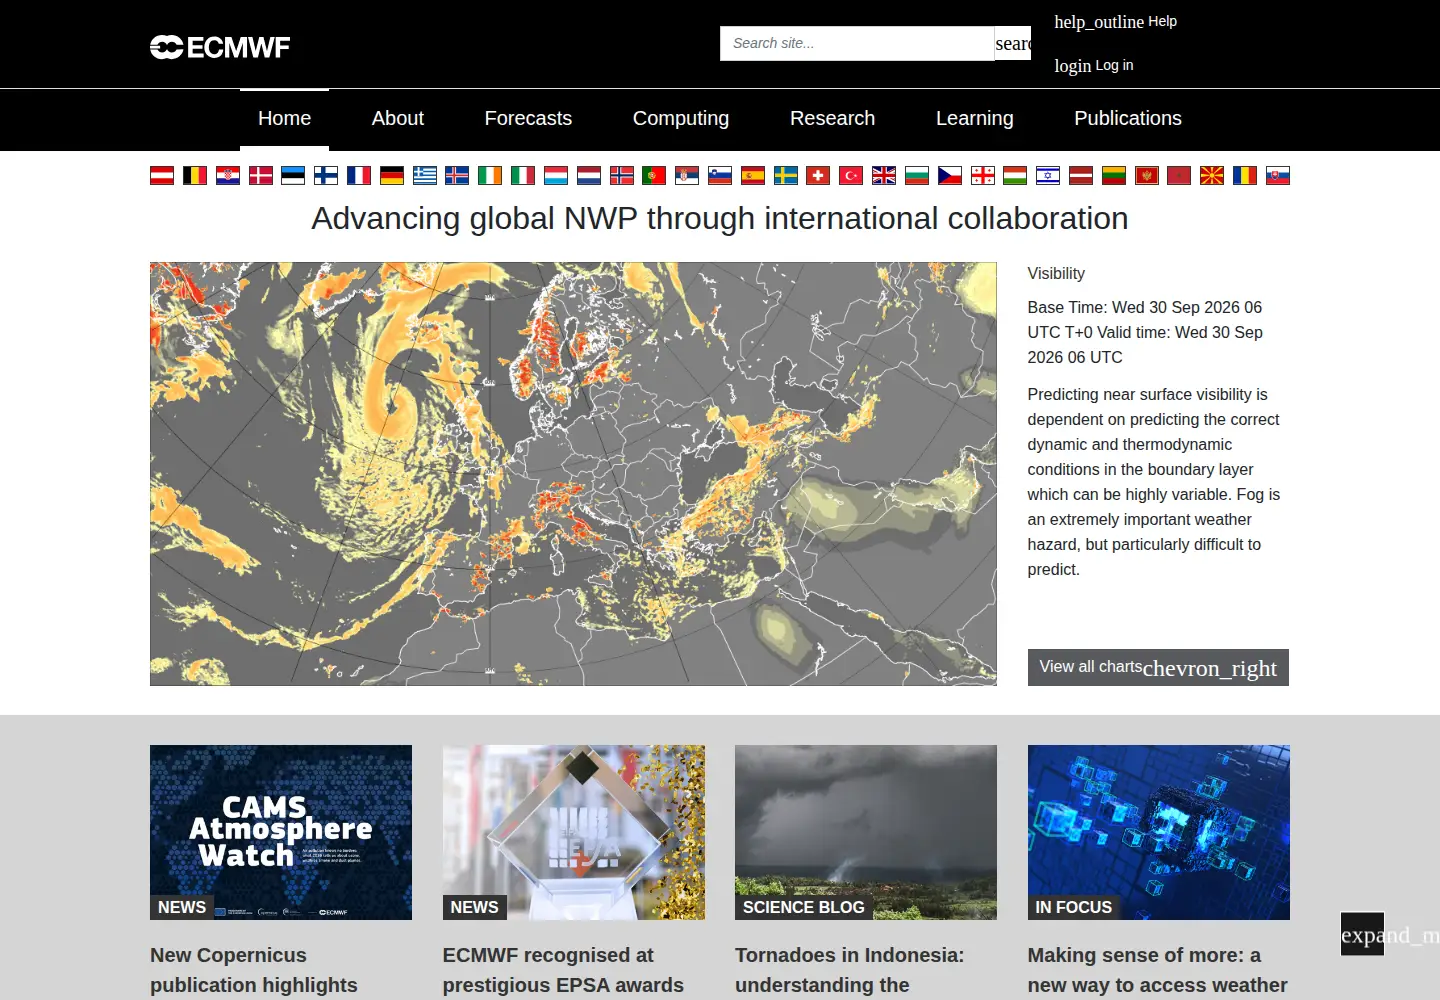Select the Croatia flag
This screenshot has width=1440, height=1000.
(228, 176)
